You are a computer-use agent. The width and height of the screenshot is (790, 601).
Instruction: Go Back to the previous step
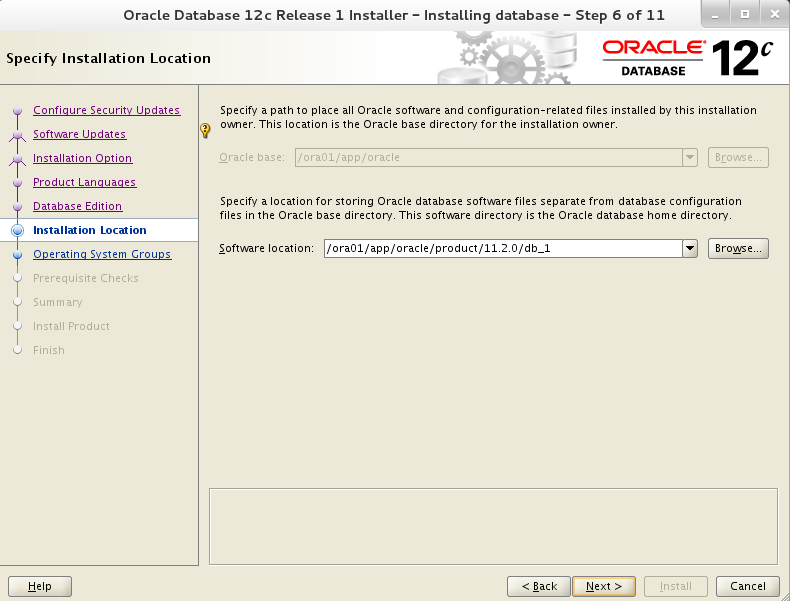click(539, 586)
